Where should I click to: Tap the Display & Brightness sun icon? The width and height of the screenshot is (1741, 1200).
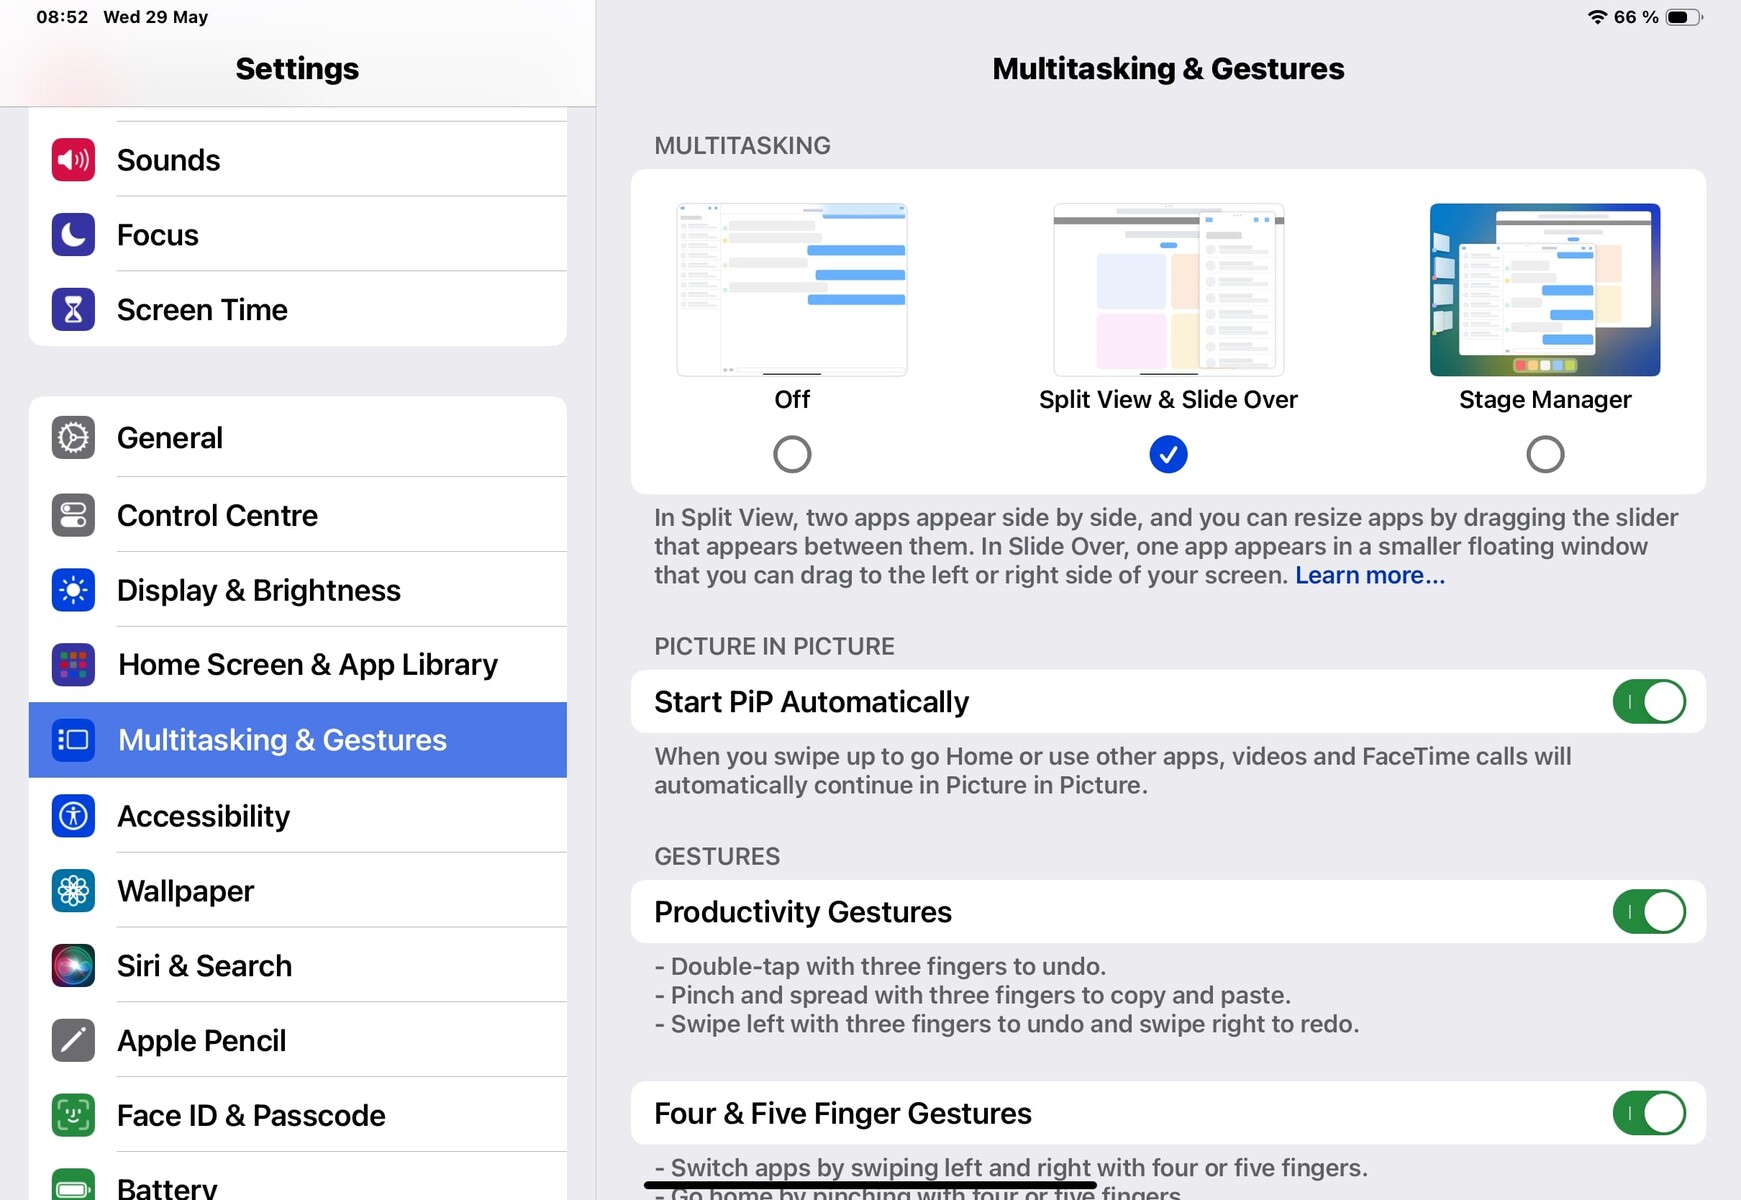click(x=73, y=590)
